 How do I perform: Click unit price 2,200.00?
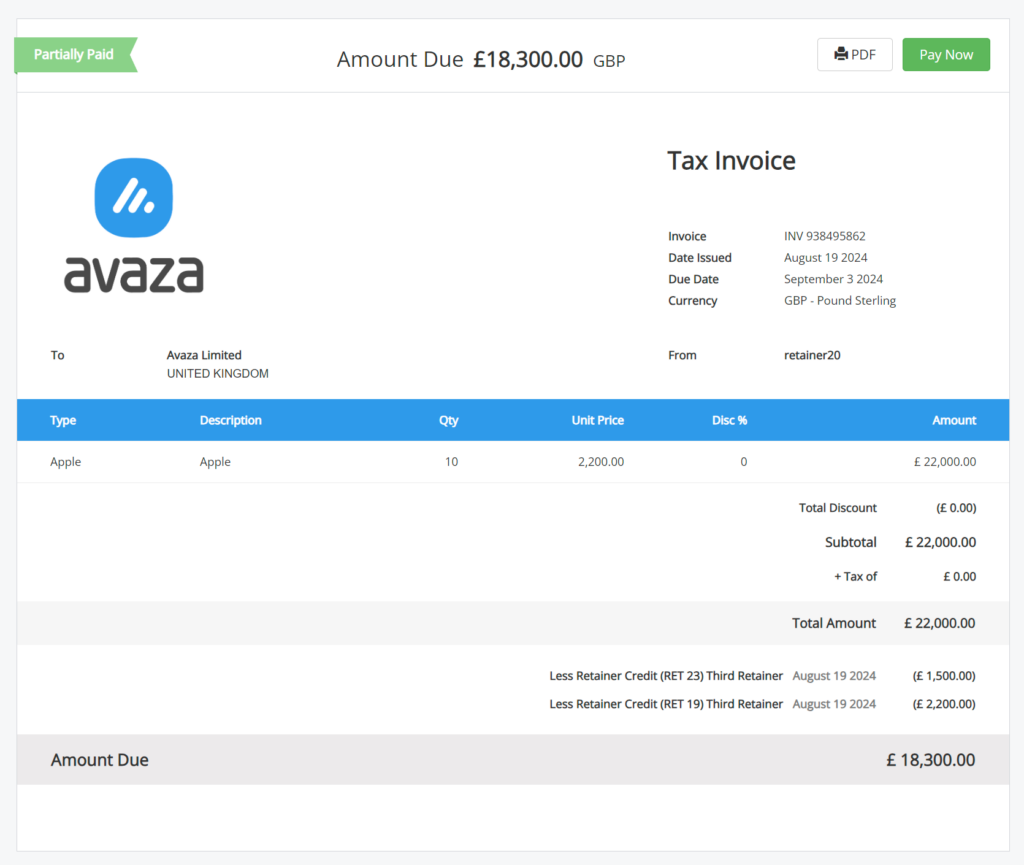pyautogui.click(x=601, y=462)
